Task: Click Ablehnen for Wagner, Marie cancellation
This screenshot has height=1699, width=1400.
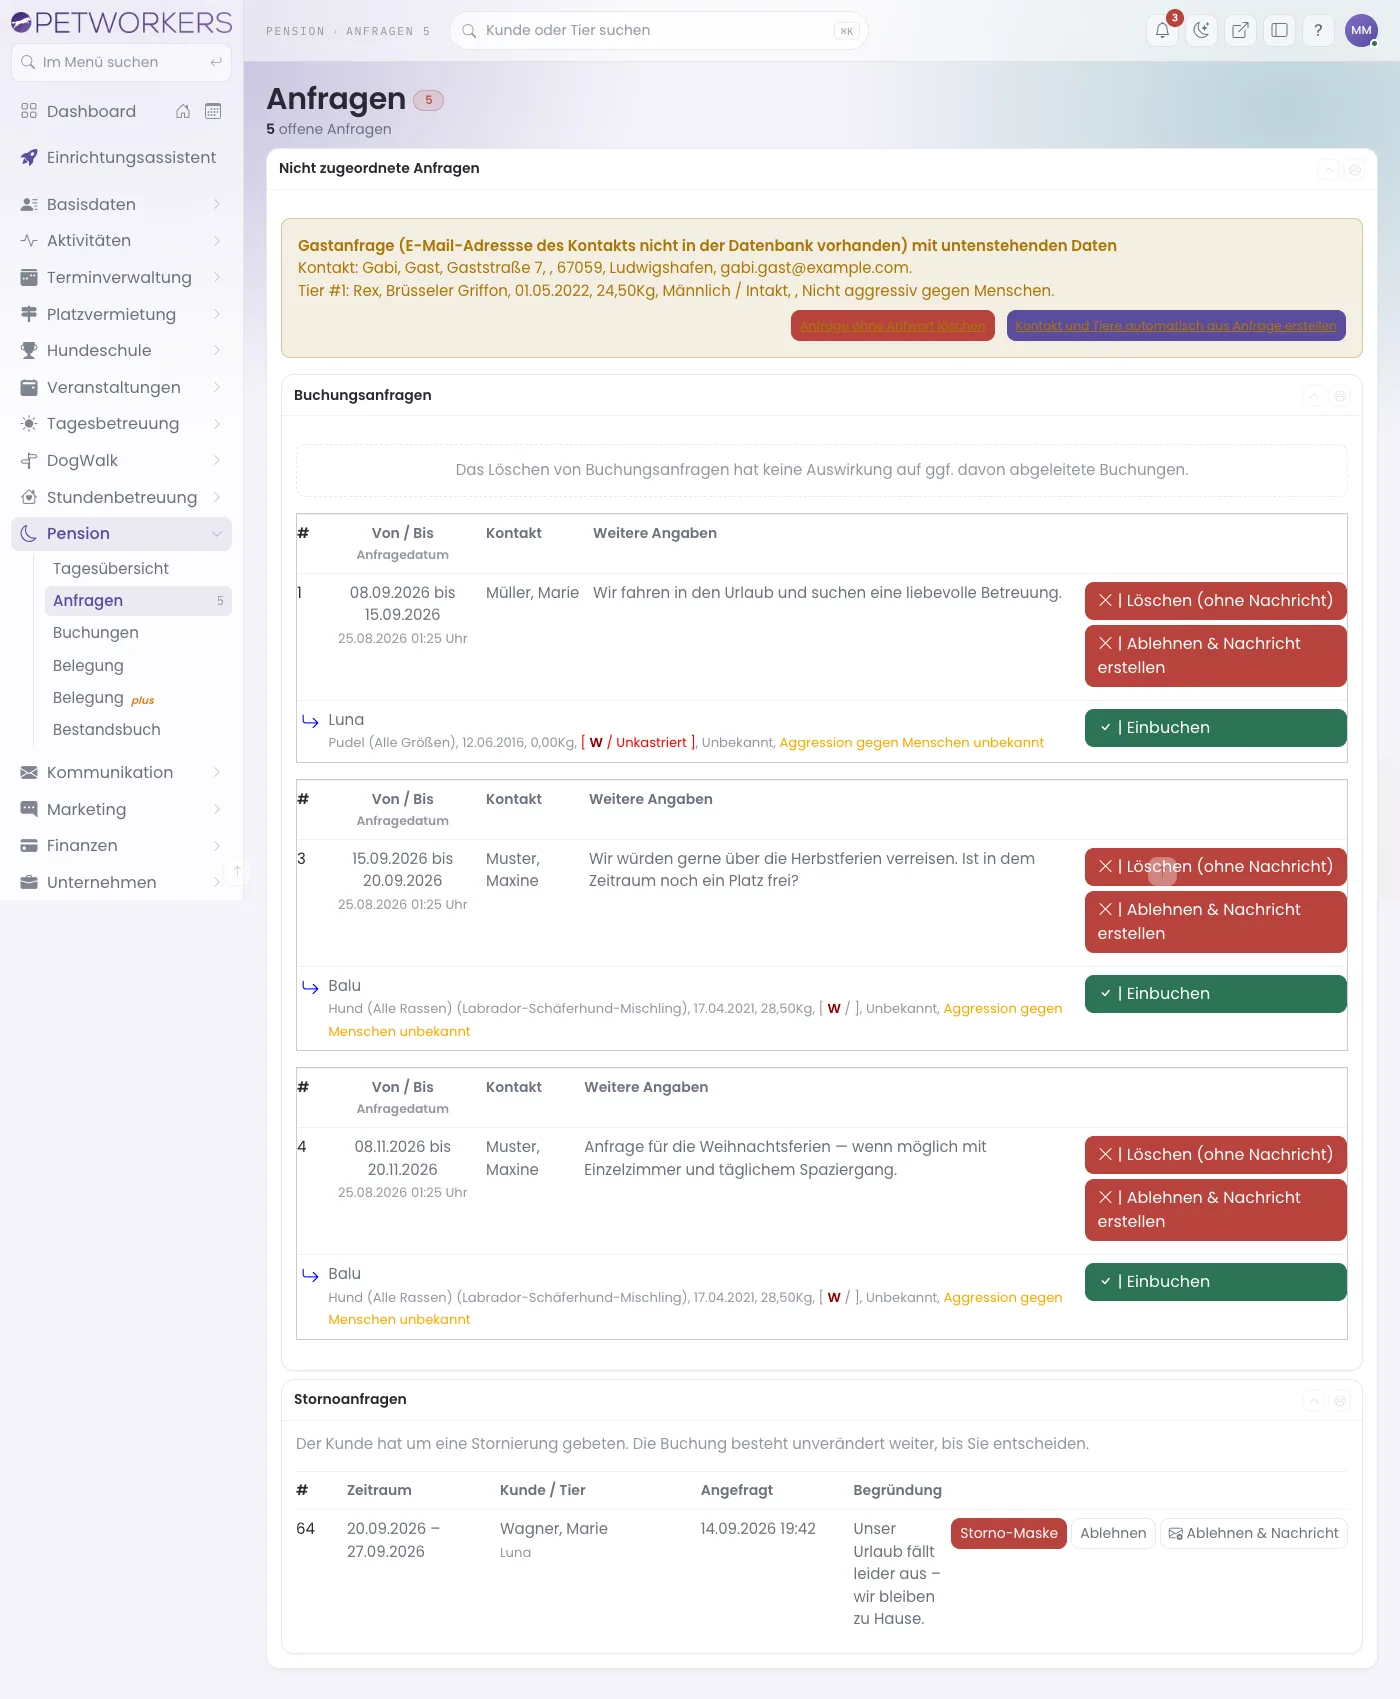Action: coord(1113,1534)
